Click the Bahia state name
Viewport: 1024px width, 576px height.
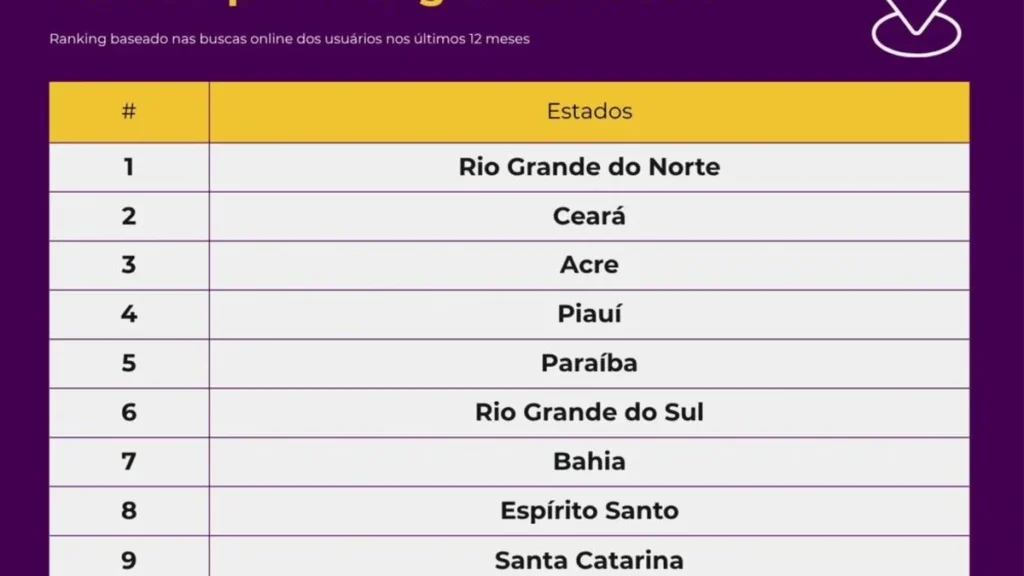tap(589, 462)
